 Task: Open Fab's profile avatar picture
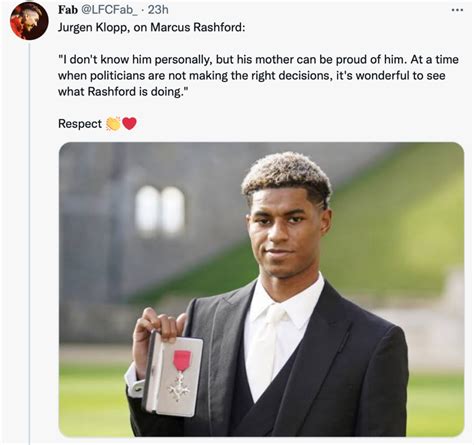29,20
